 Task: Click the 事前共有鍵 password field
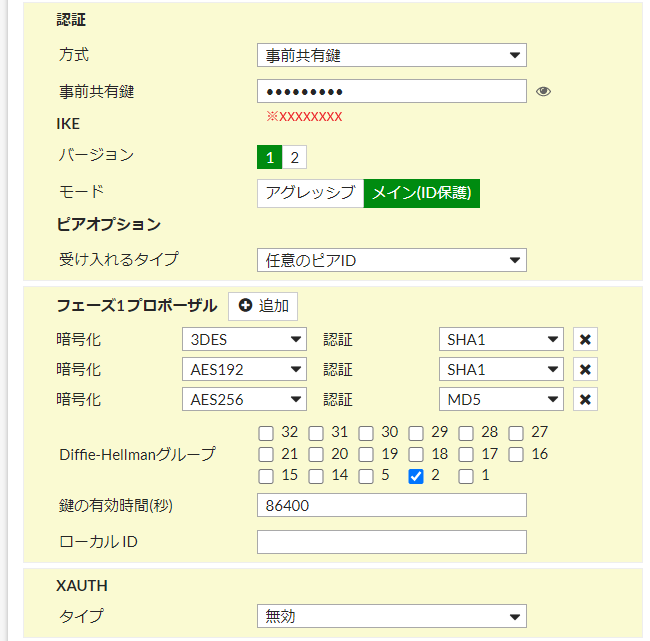[392, 91]
